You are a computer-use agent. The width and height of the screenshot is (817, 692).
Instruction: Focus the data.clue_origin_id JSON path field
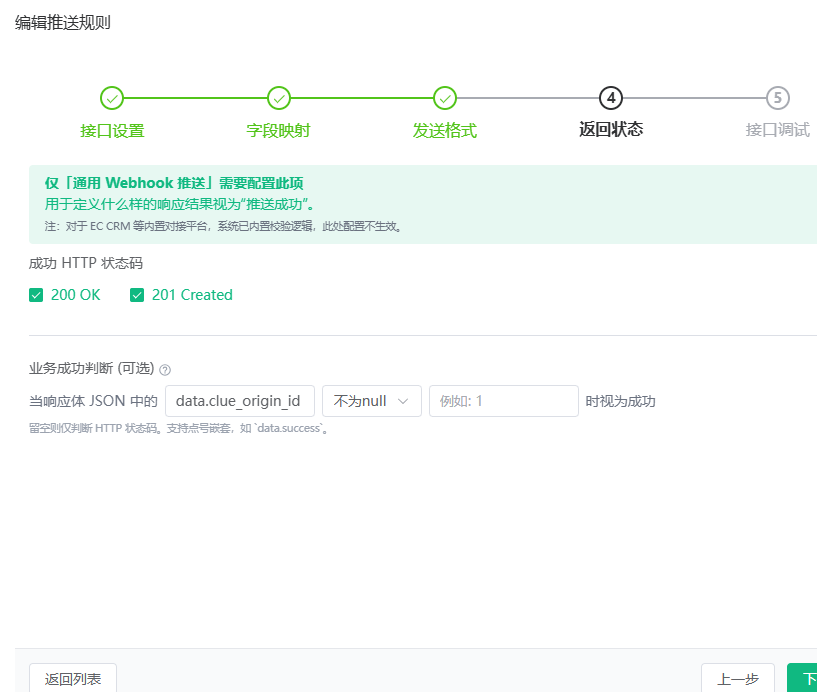click(240, 401)
